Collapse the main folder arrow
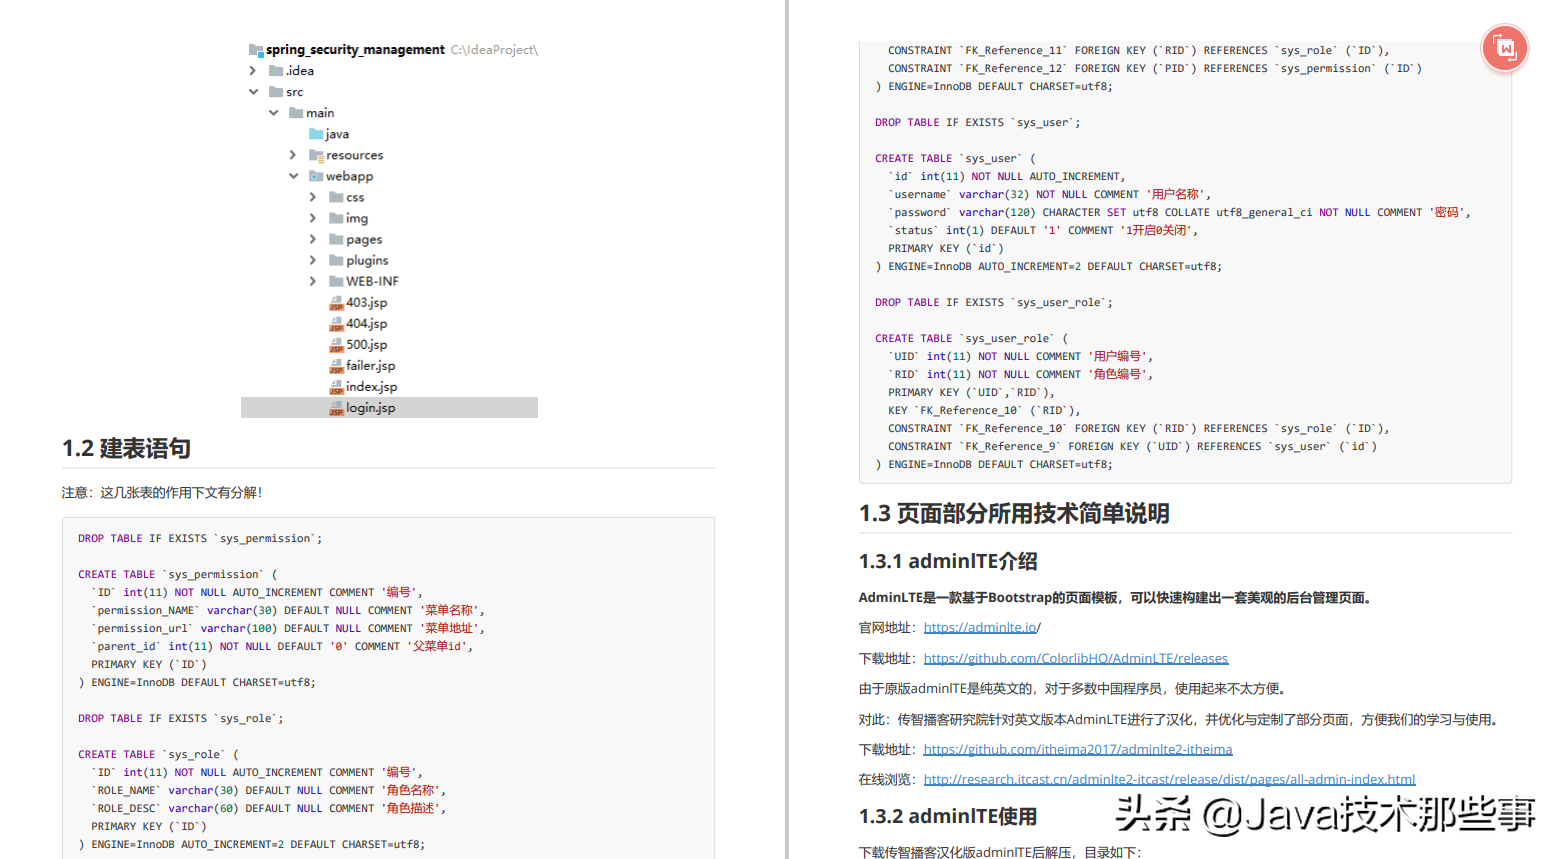This screenshot has height=859, width=1561. click(273, 113)
